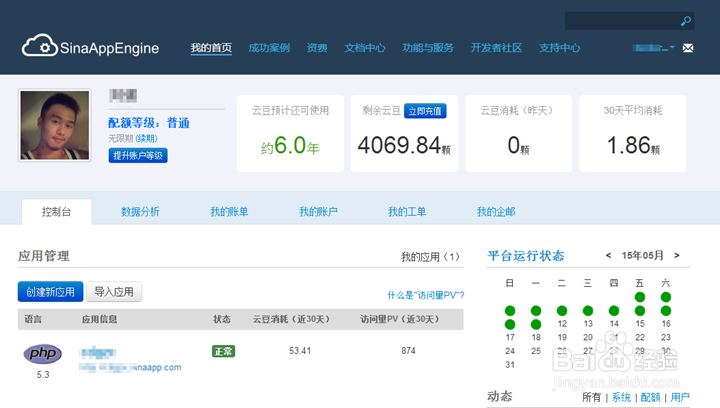This screenshot has width=720, height=408.
Task: Click 我的应用（1） label
Action: [430, 257]
